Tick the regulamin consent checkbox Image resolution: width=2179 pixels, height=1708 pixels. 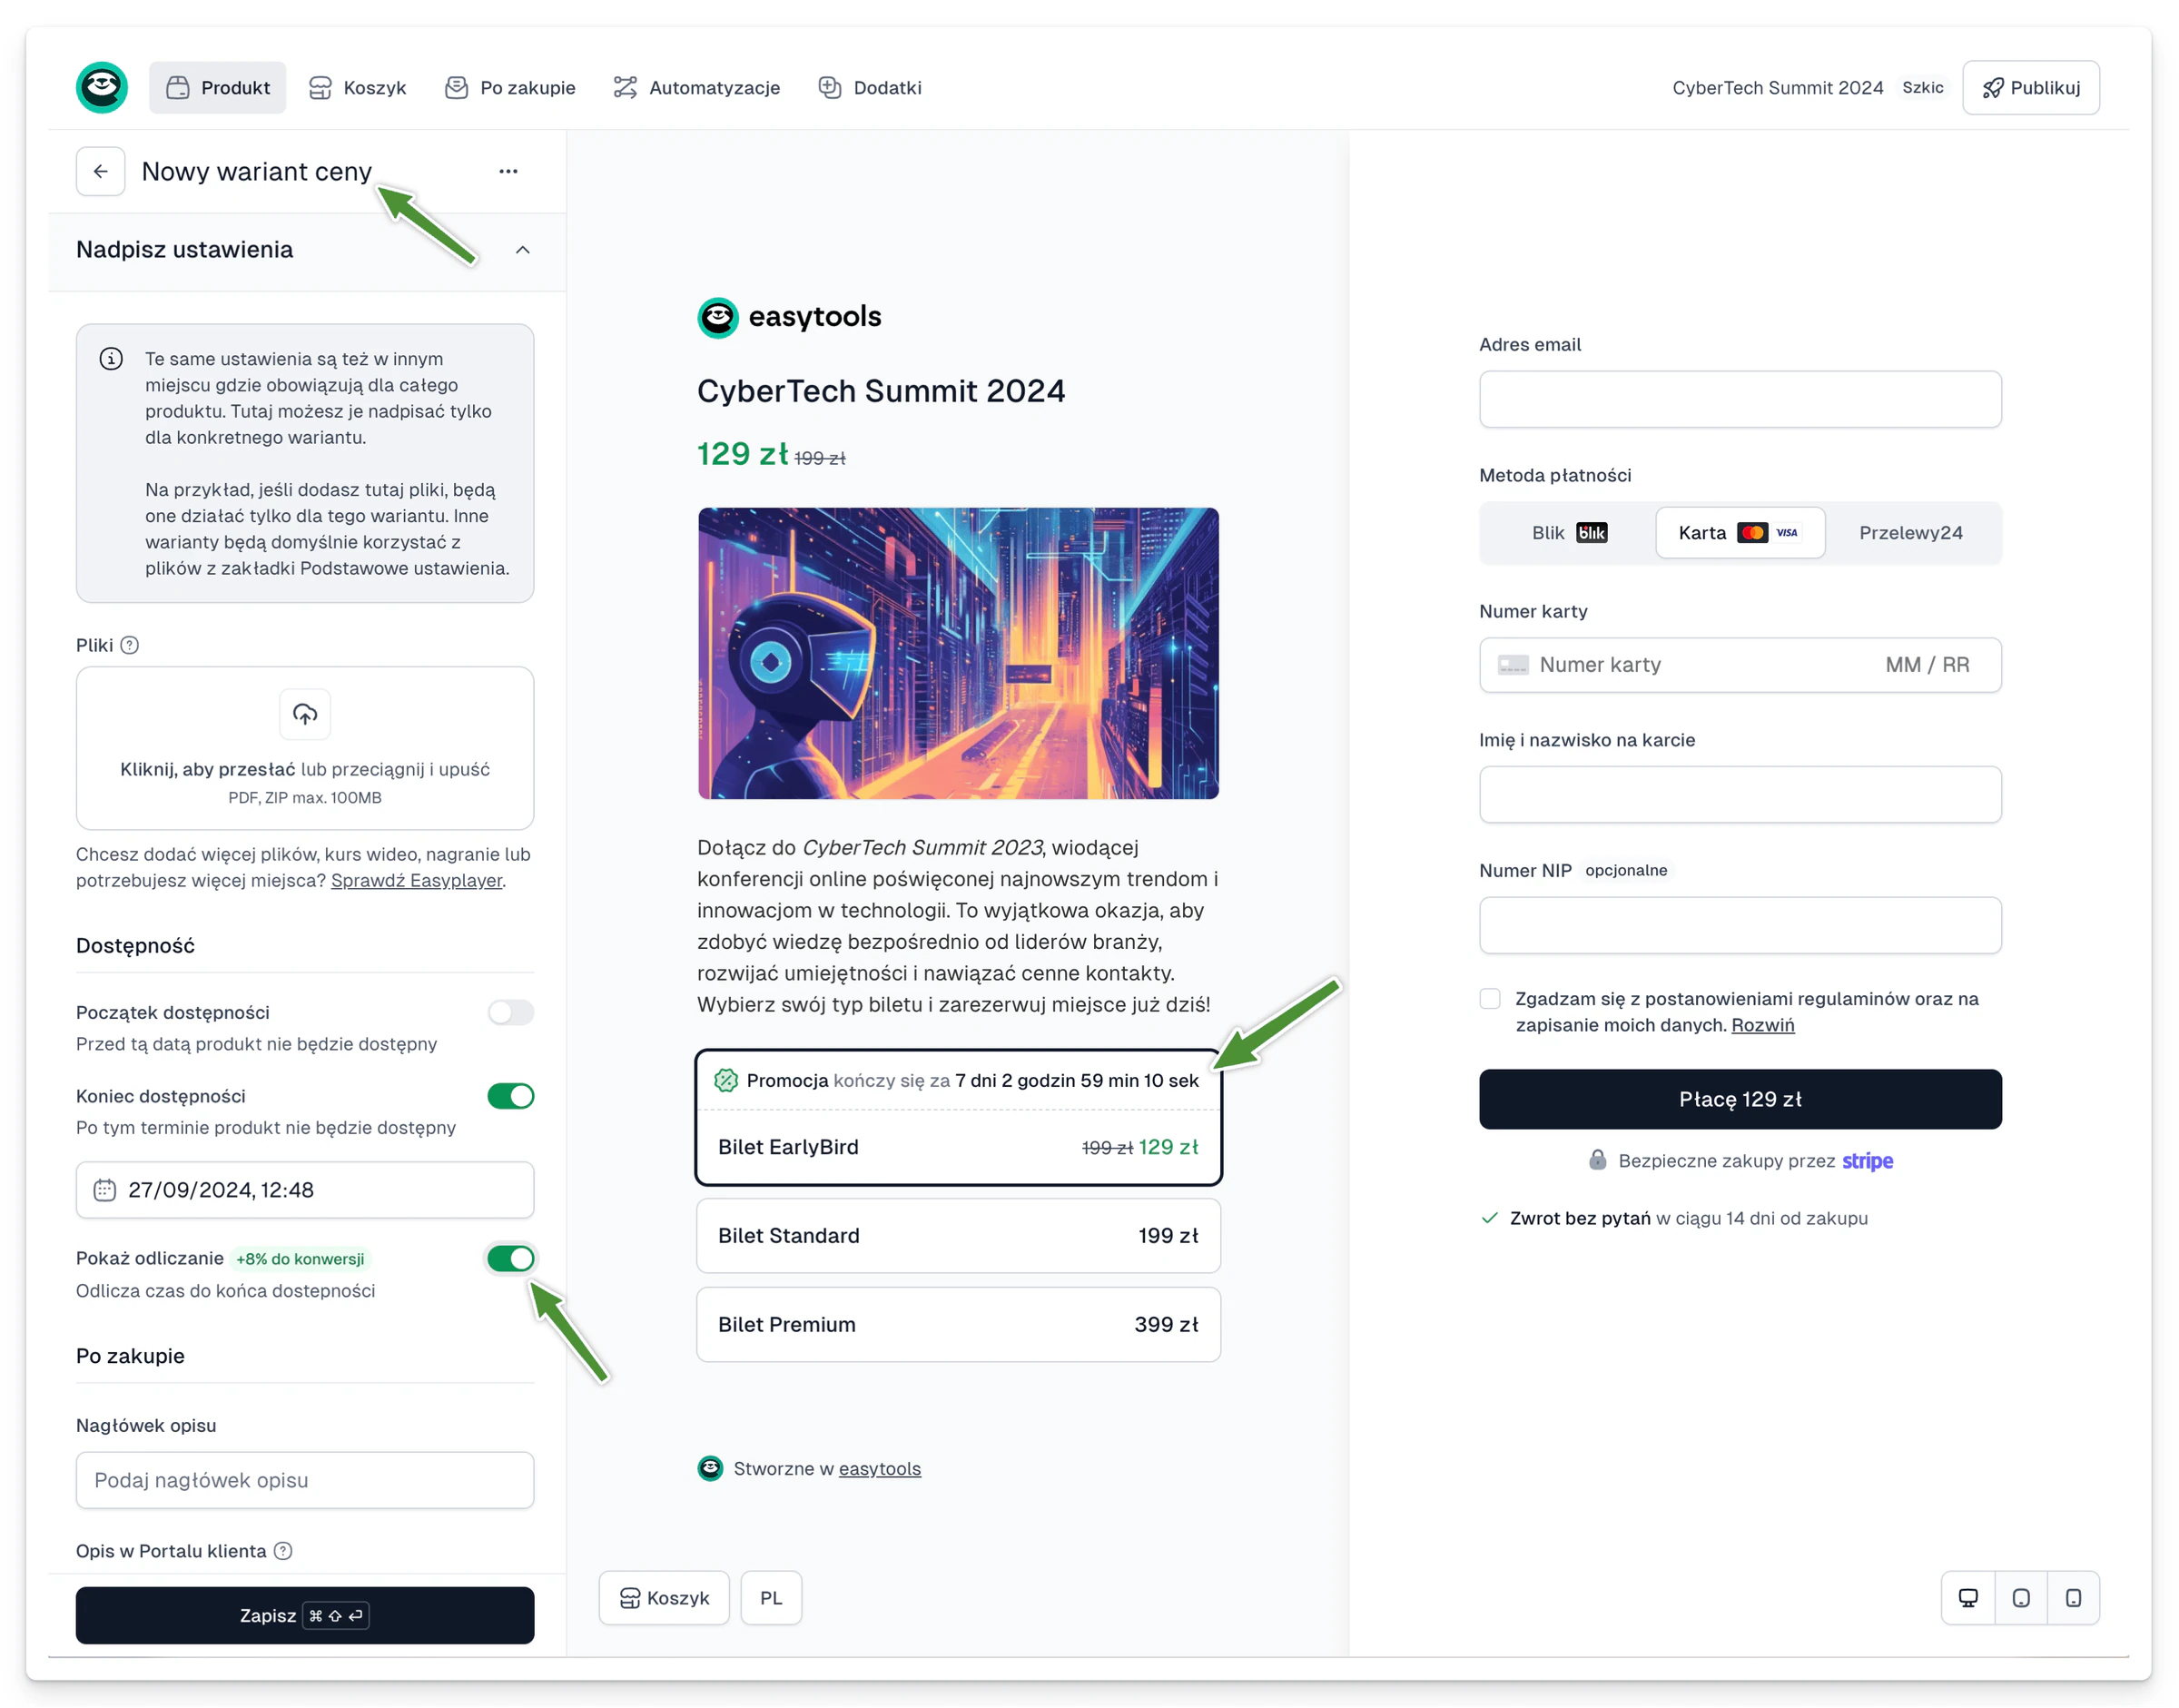[1489, 999]
